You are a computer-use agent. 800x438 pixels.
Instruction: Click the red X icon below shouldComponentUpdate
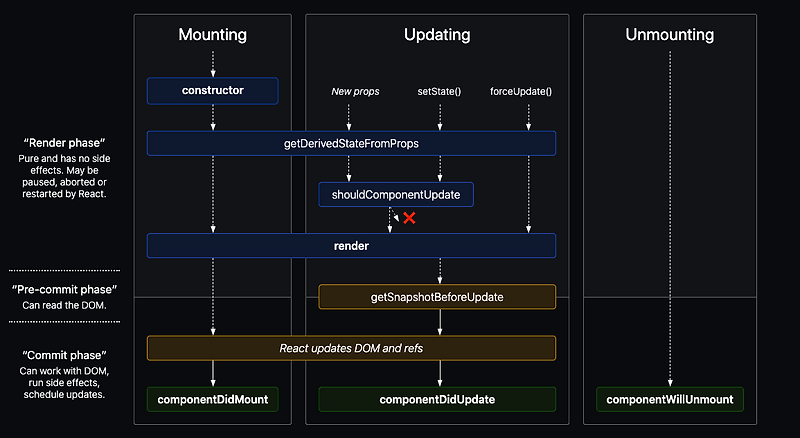[x=409, y=217]
